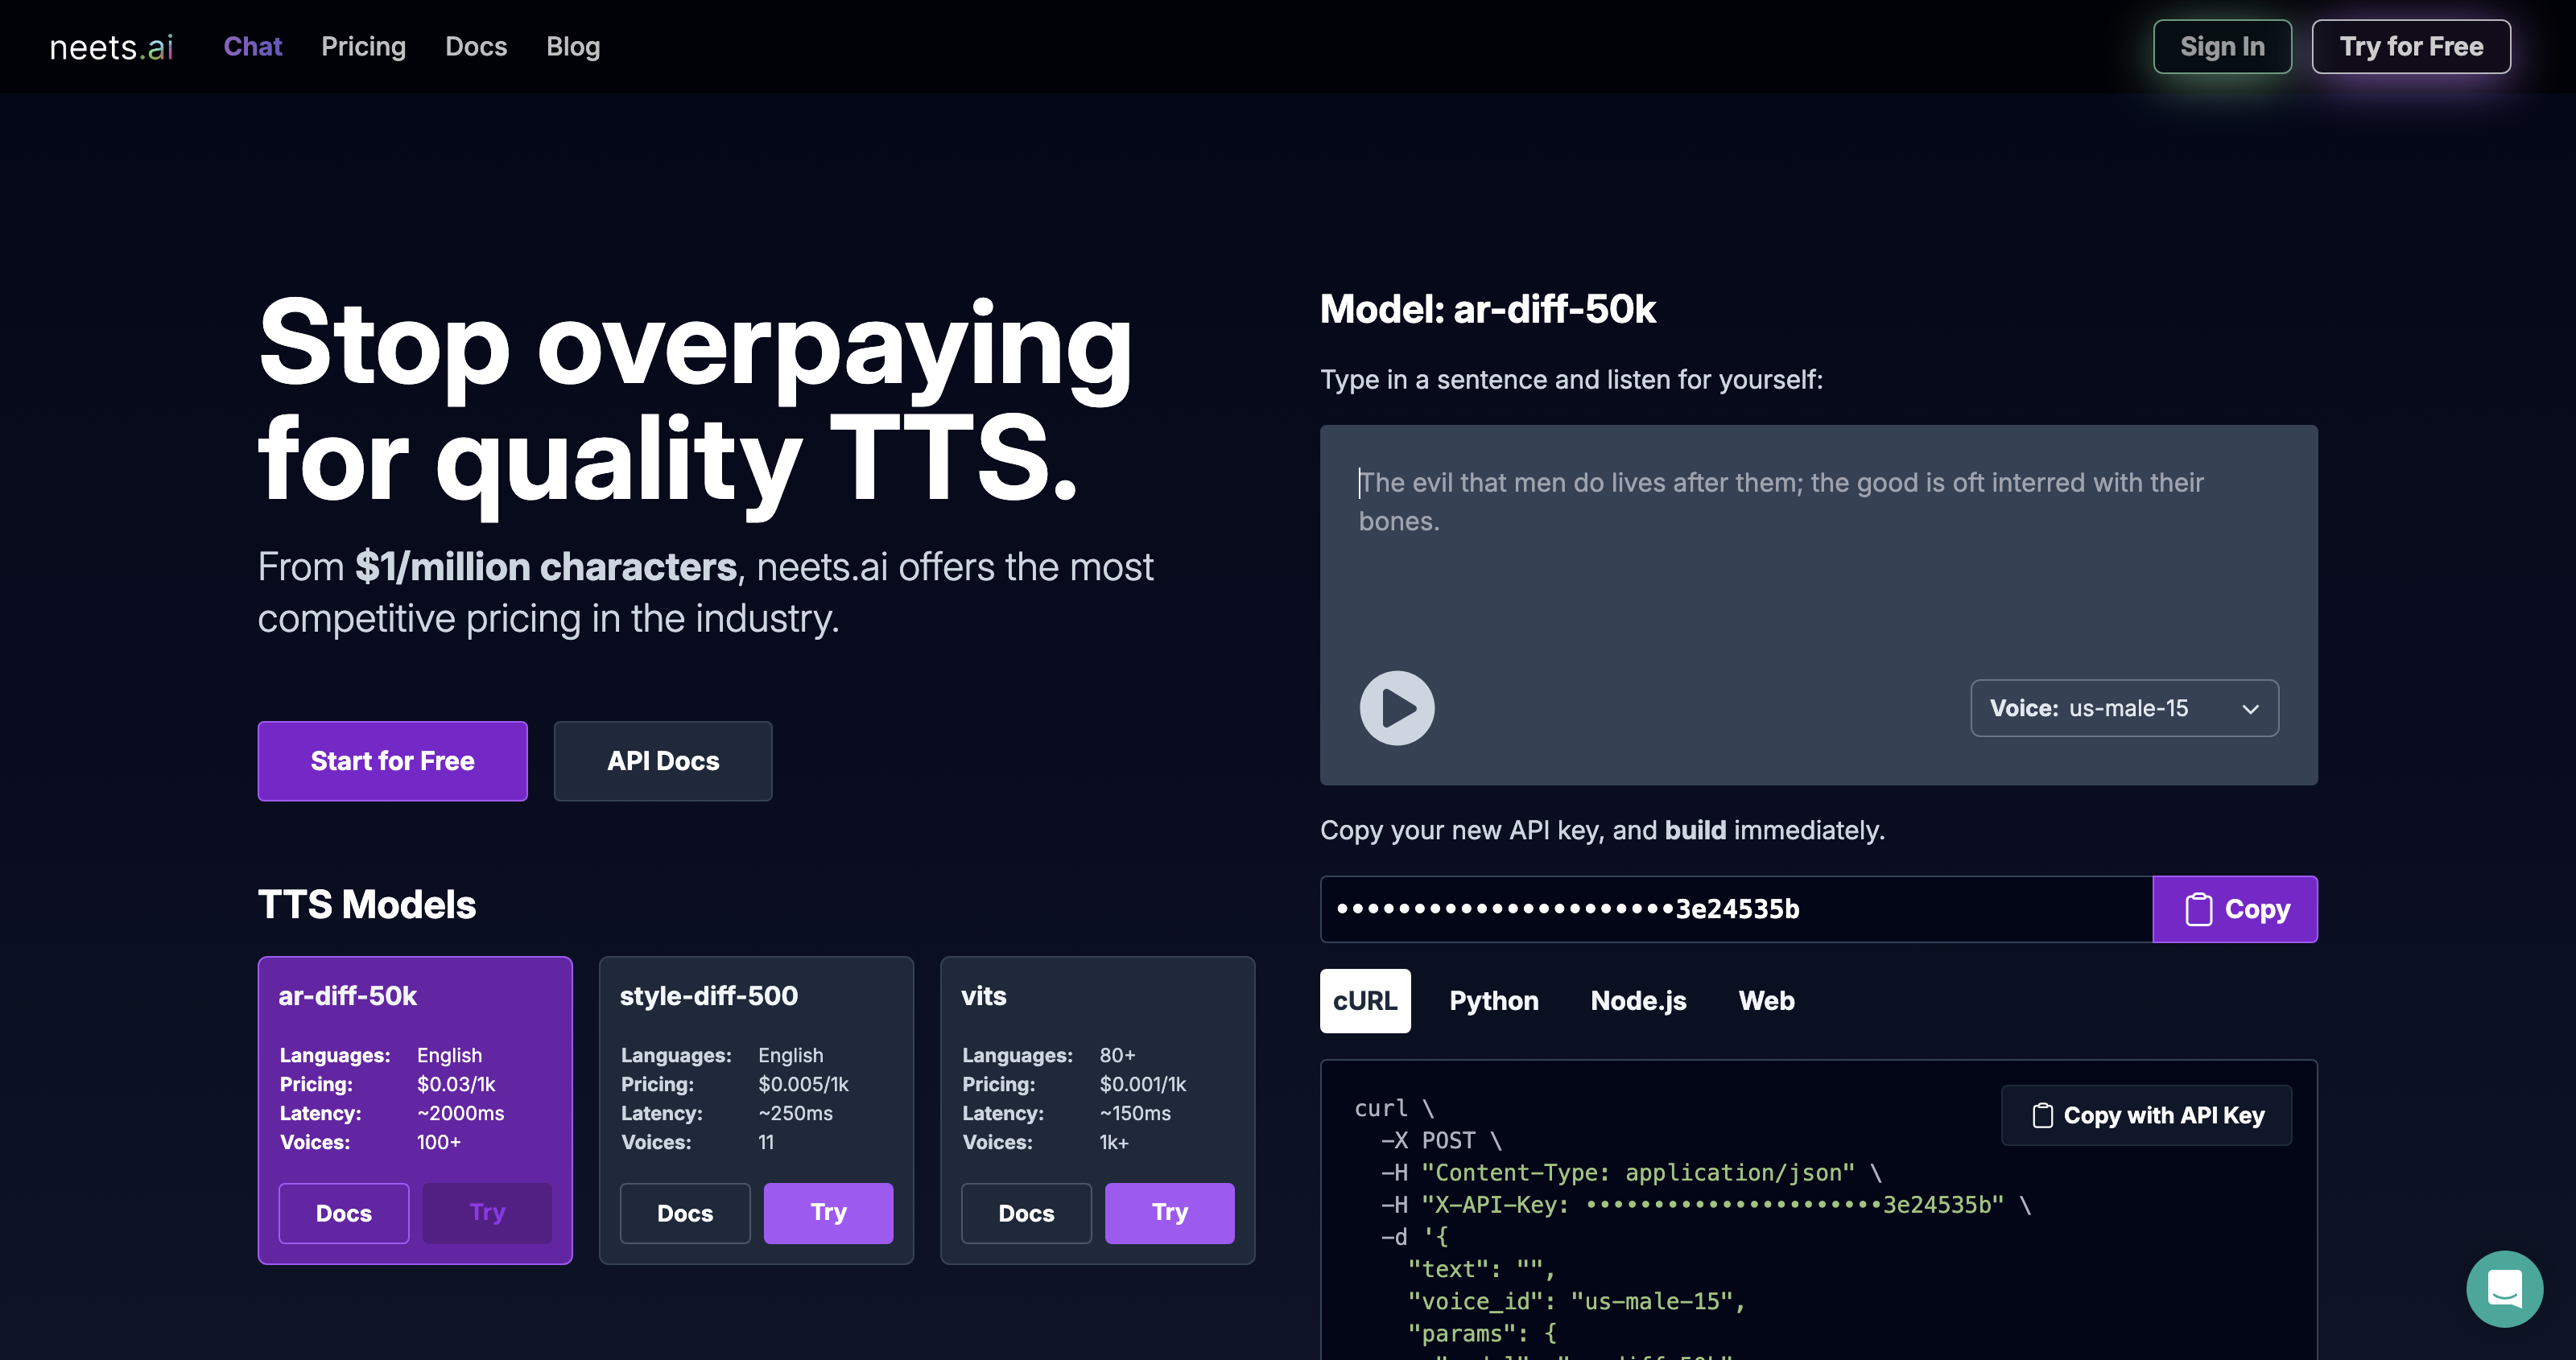This screenshot has width=2576, height=1360.
Task: Click the '80+' languages value
Action: (1118, 1055)
